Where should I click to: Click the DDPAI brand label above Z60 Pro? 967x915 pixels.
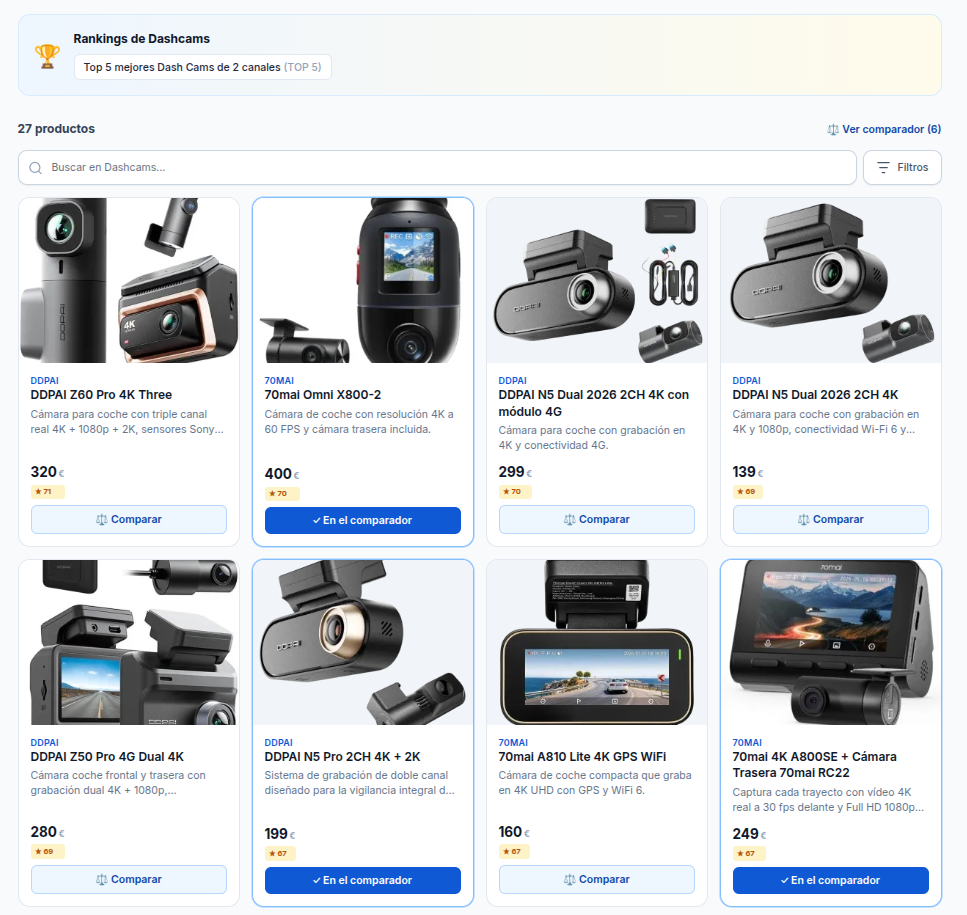tap(44, 381)
